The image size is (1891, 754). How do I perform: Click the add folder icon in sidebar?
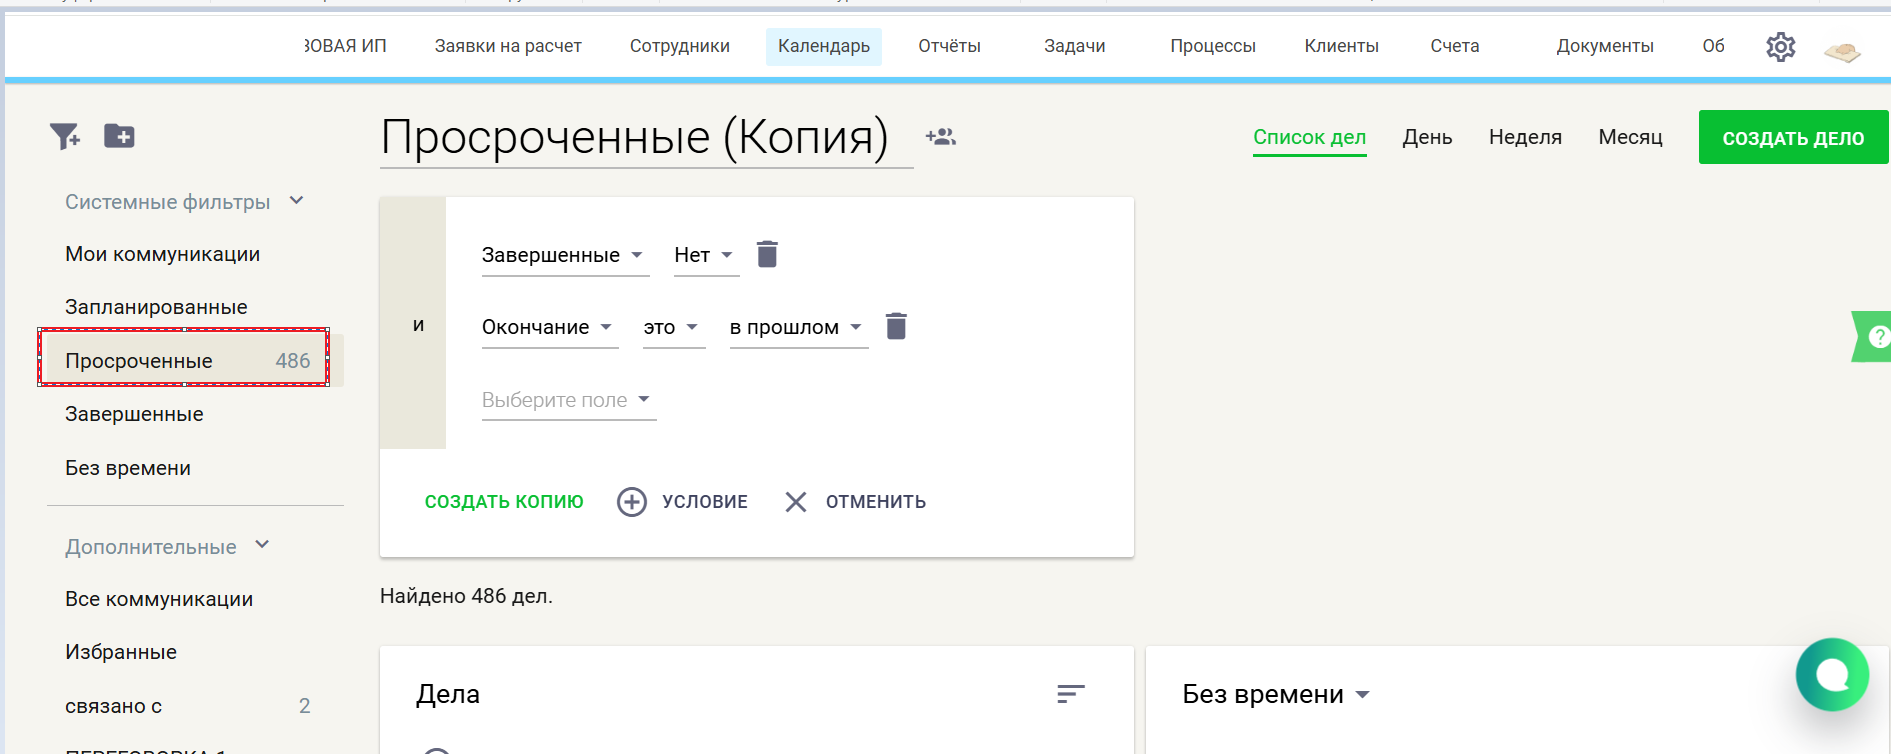119,136
